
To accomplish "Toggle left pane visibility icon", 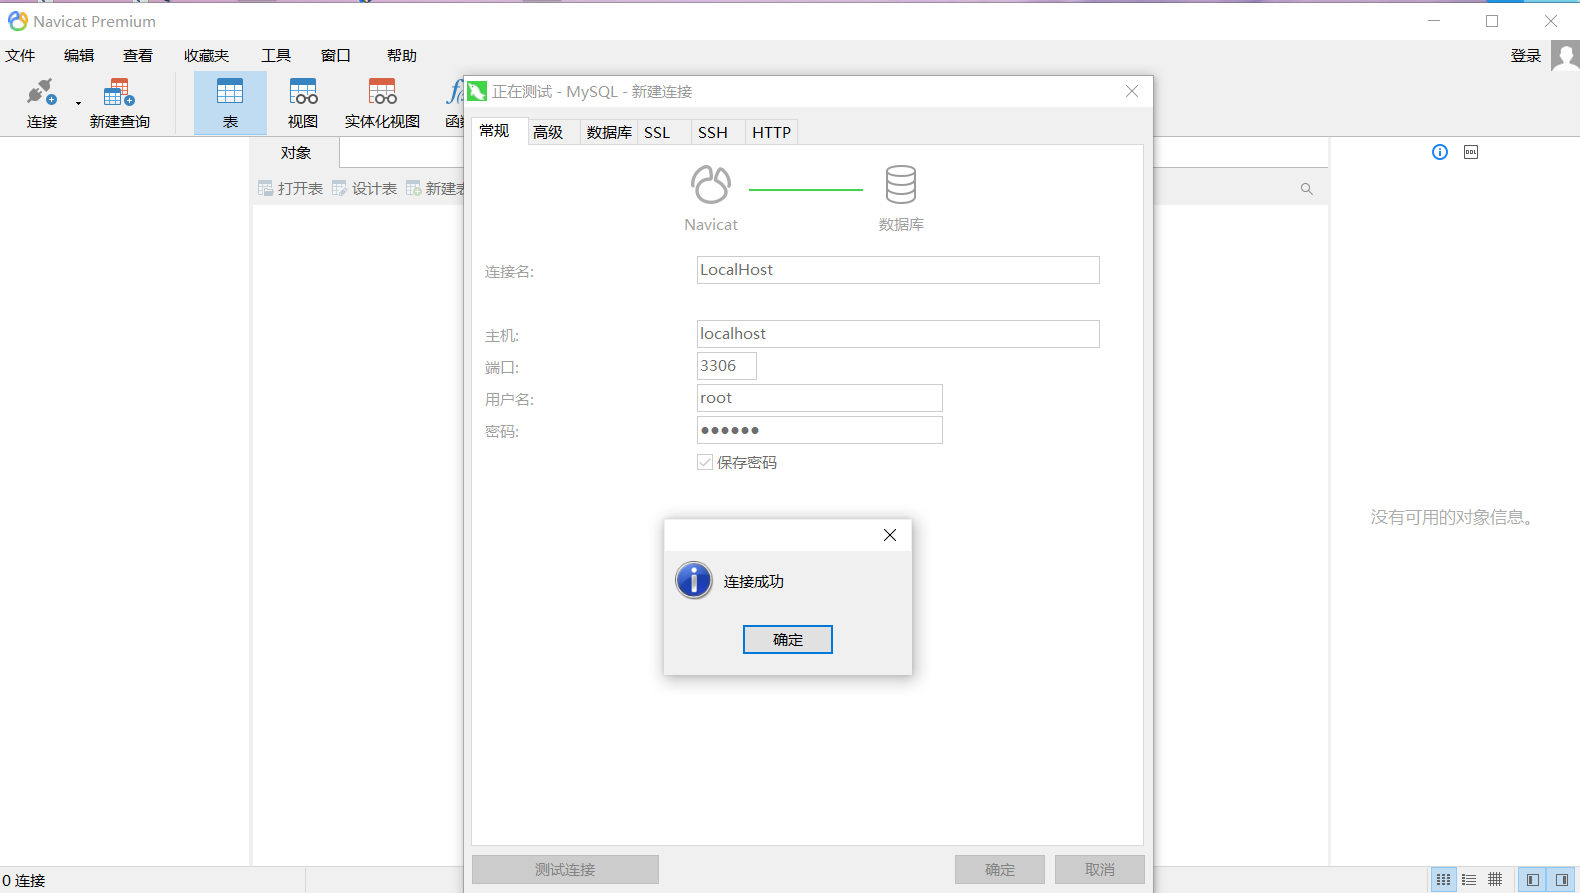I will [1533, 880].
